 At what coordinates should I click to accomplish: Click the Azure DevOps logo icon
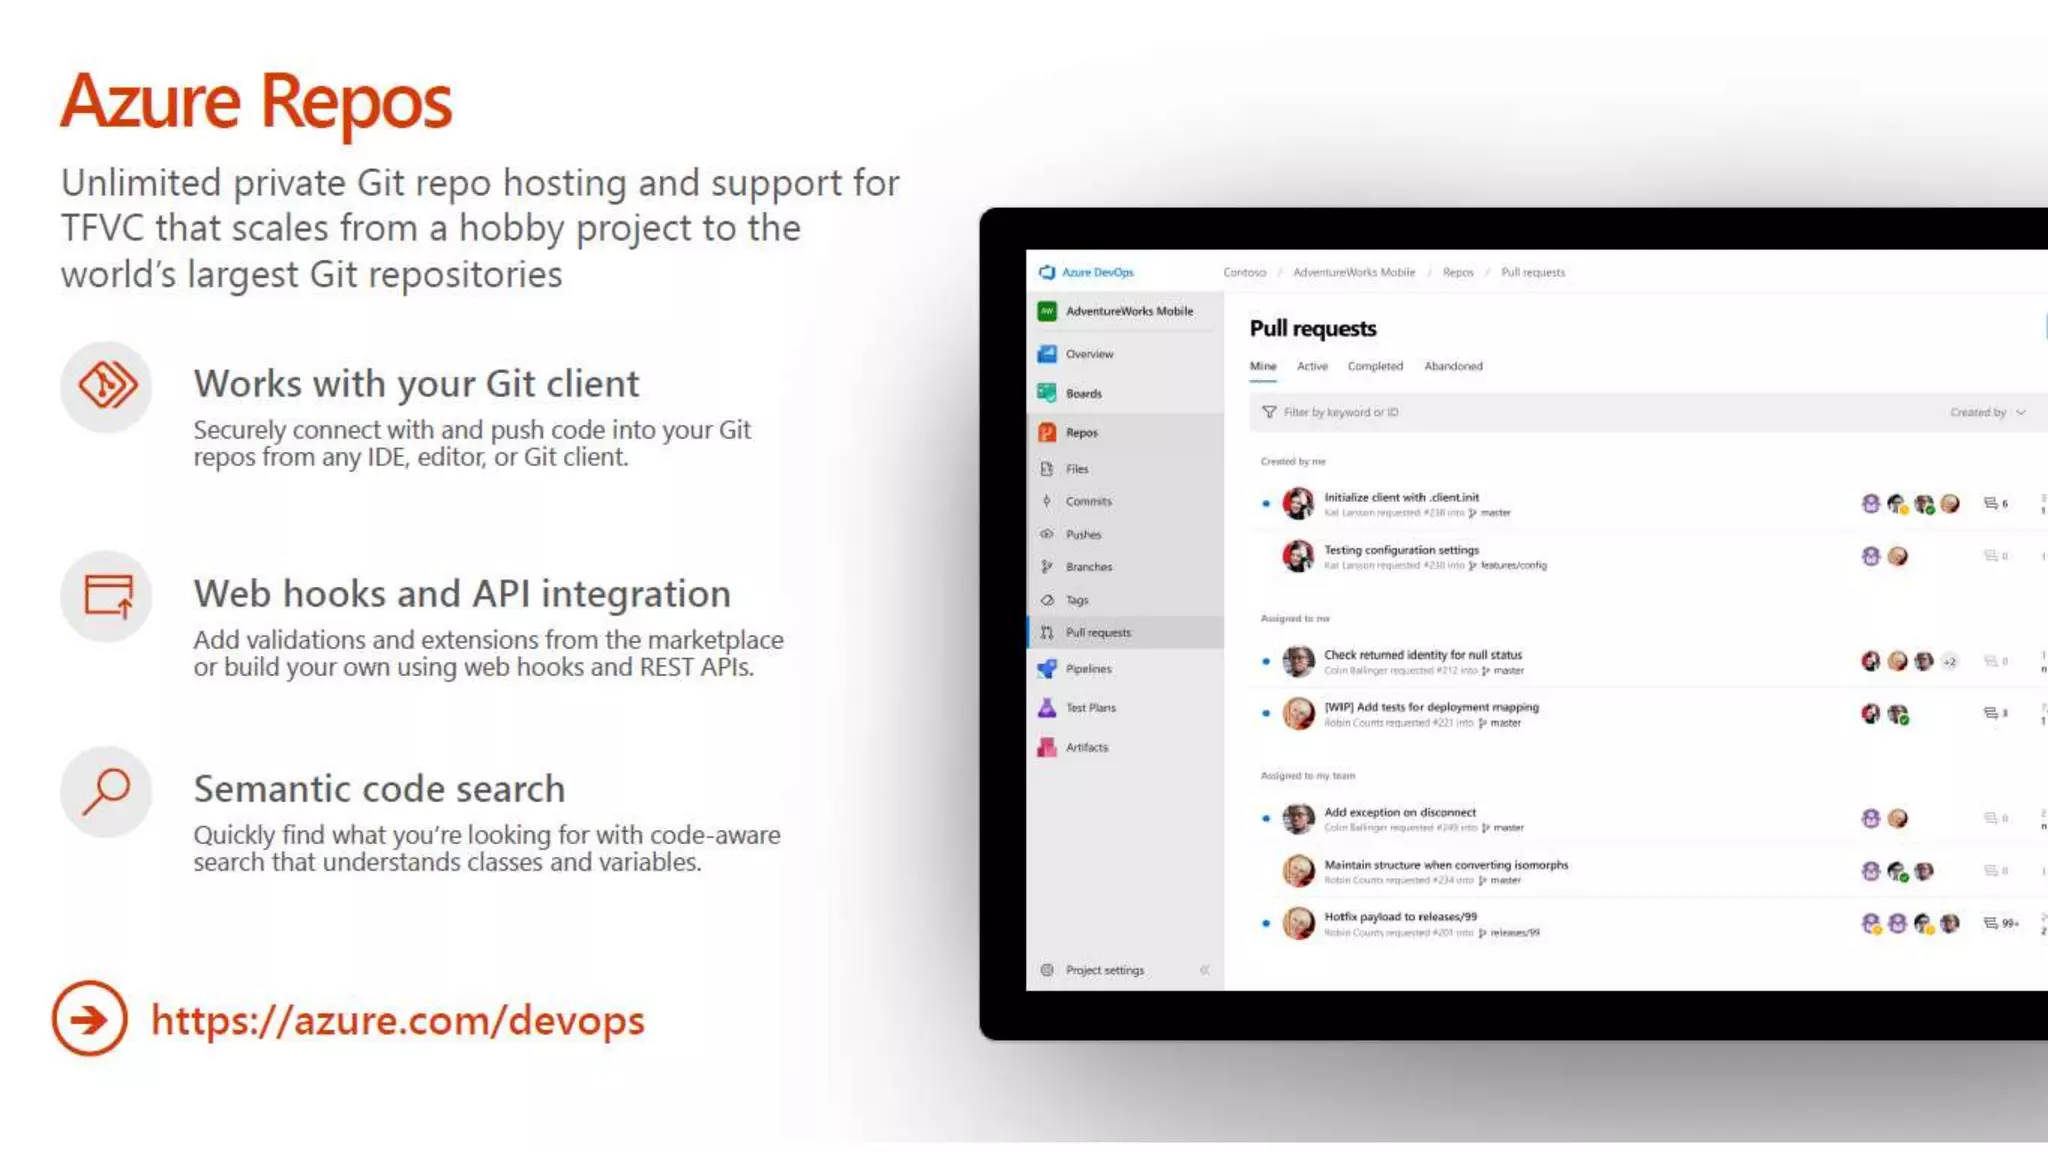(x=1046, y=272)
